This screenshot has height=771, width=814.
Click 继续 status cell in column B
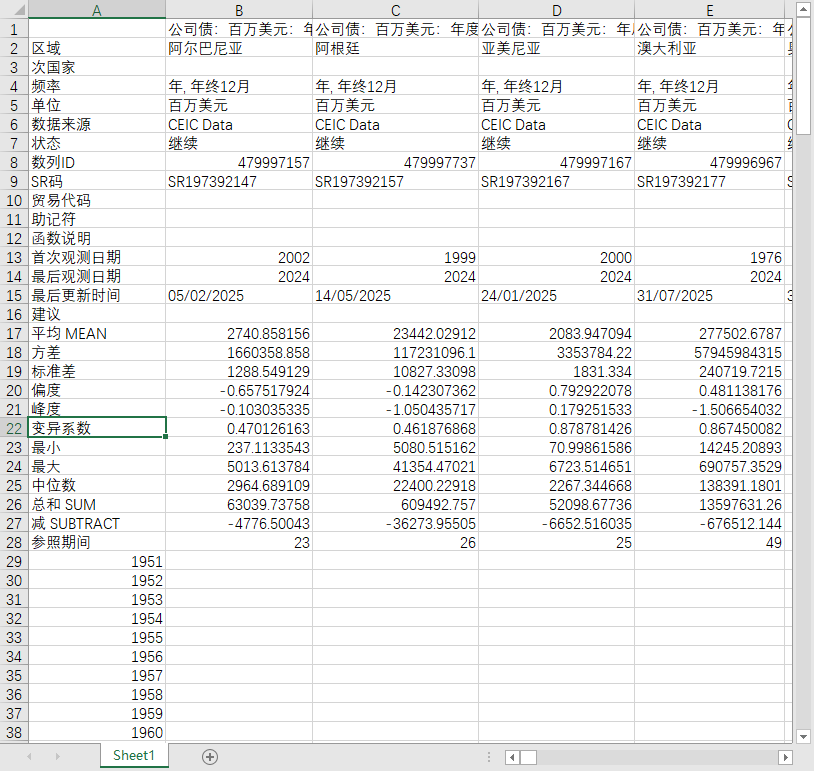click(239, 143)
